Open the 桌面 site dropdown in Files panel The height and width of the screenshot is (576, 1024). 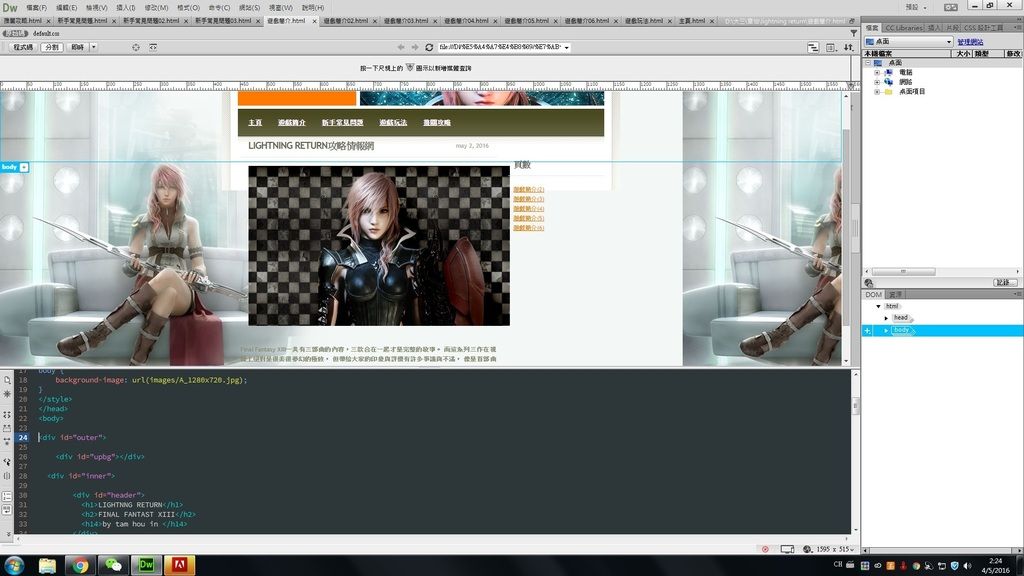coord(908,42)
